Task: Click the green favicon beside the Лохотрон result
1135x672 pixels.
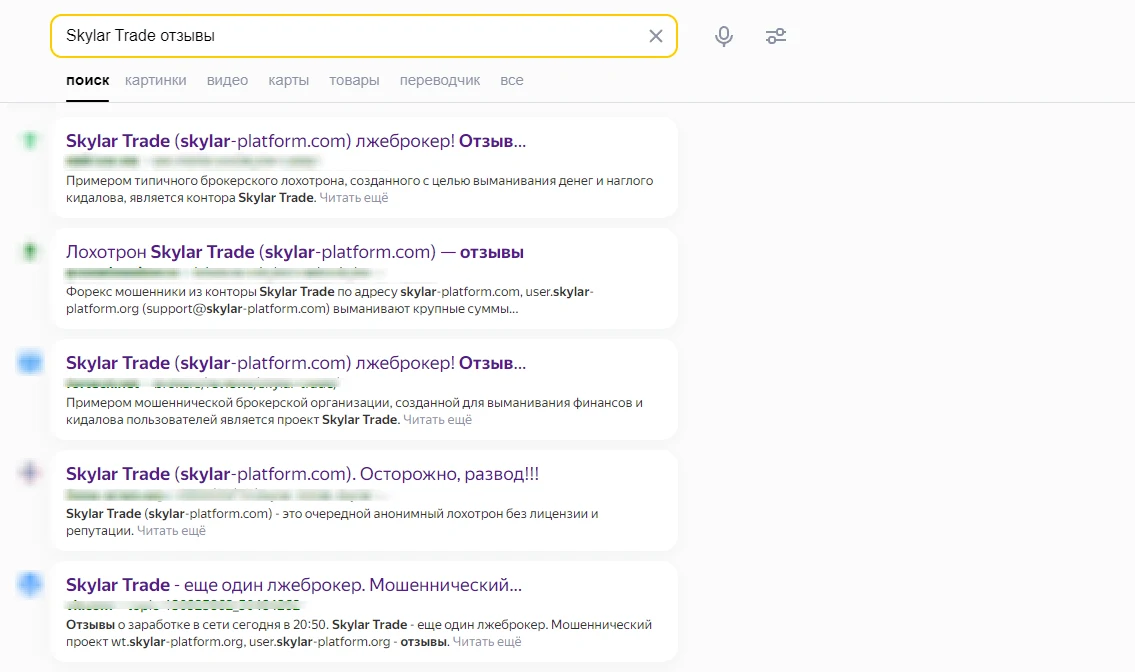Action: (x=30, y=251)
